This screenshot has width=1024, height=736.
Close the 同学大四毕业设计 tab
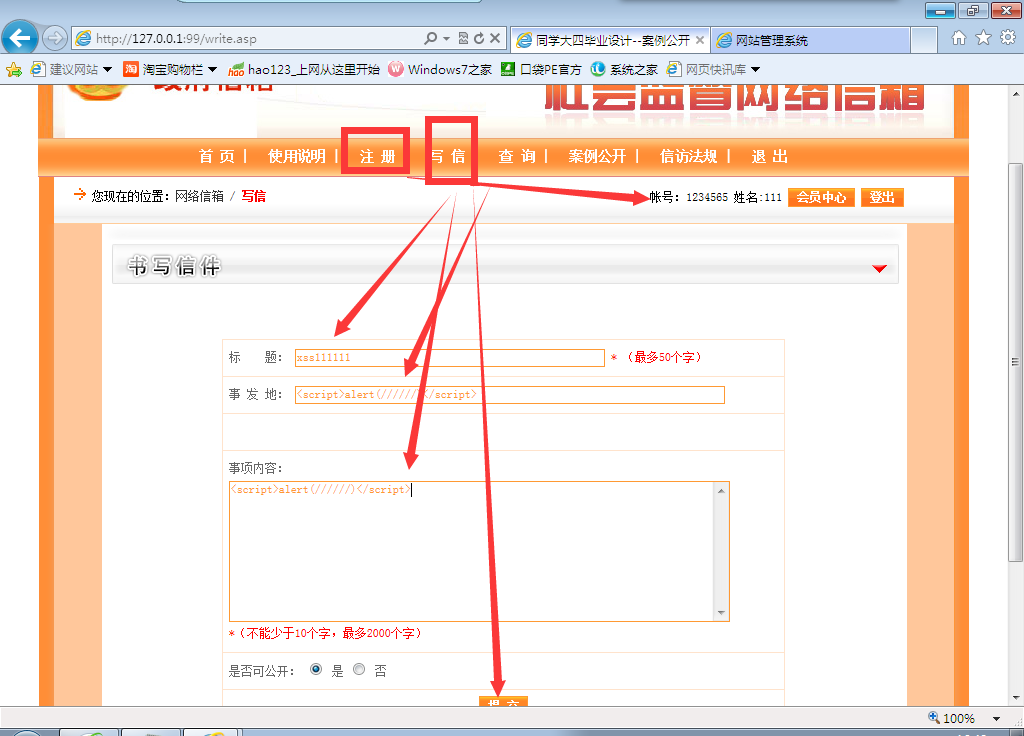(x=700, y=40)
